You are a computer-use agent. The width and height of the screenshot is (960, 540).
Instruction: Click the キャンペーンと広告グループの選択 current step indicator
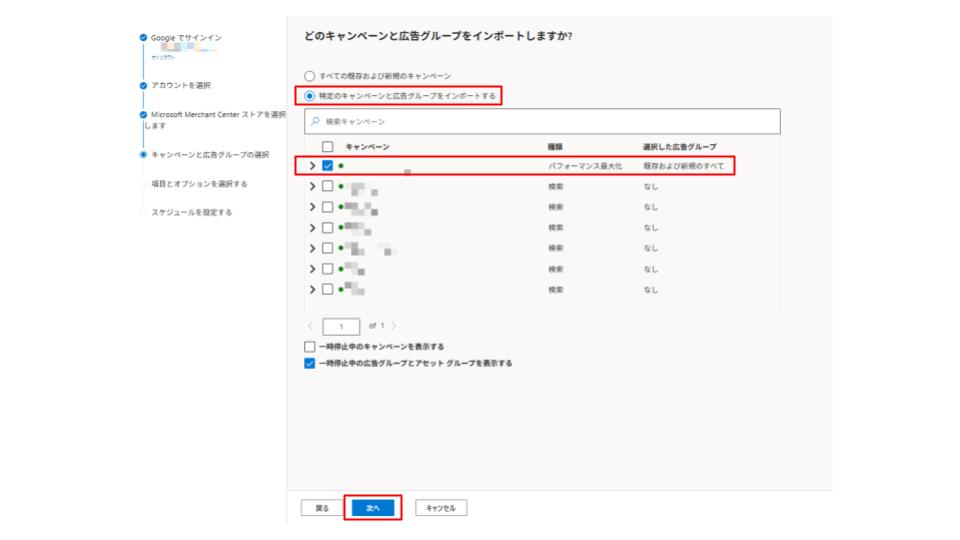pos(144,155)
